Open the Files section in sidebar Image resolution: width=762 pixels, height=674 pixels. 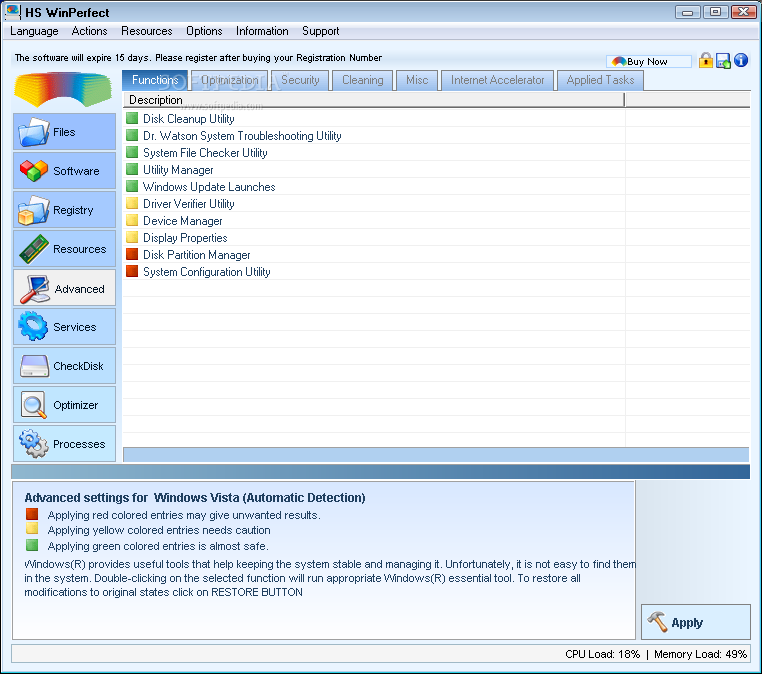click(x=64, y=132)
